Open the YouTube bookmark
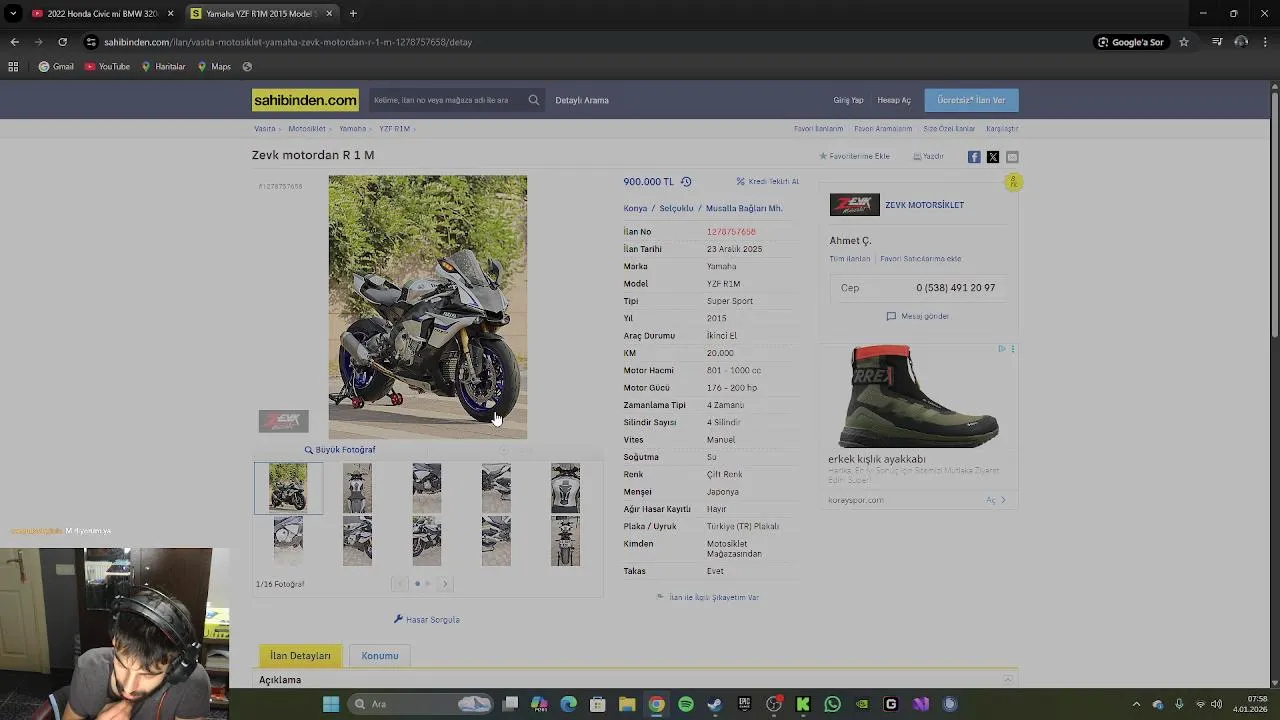The height and width of the screenshot is (720, 1280). coord(107,67)
